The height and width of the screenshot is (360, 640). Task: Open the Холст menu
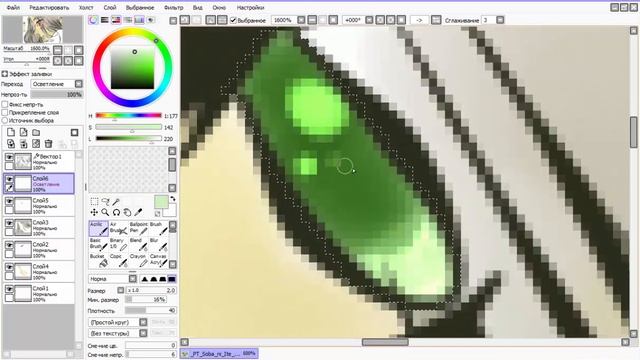[86, 8]
